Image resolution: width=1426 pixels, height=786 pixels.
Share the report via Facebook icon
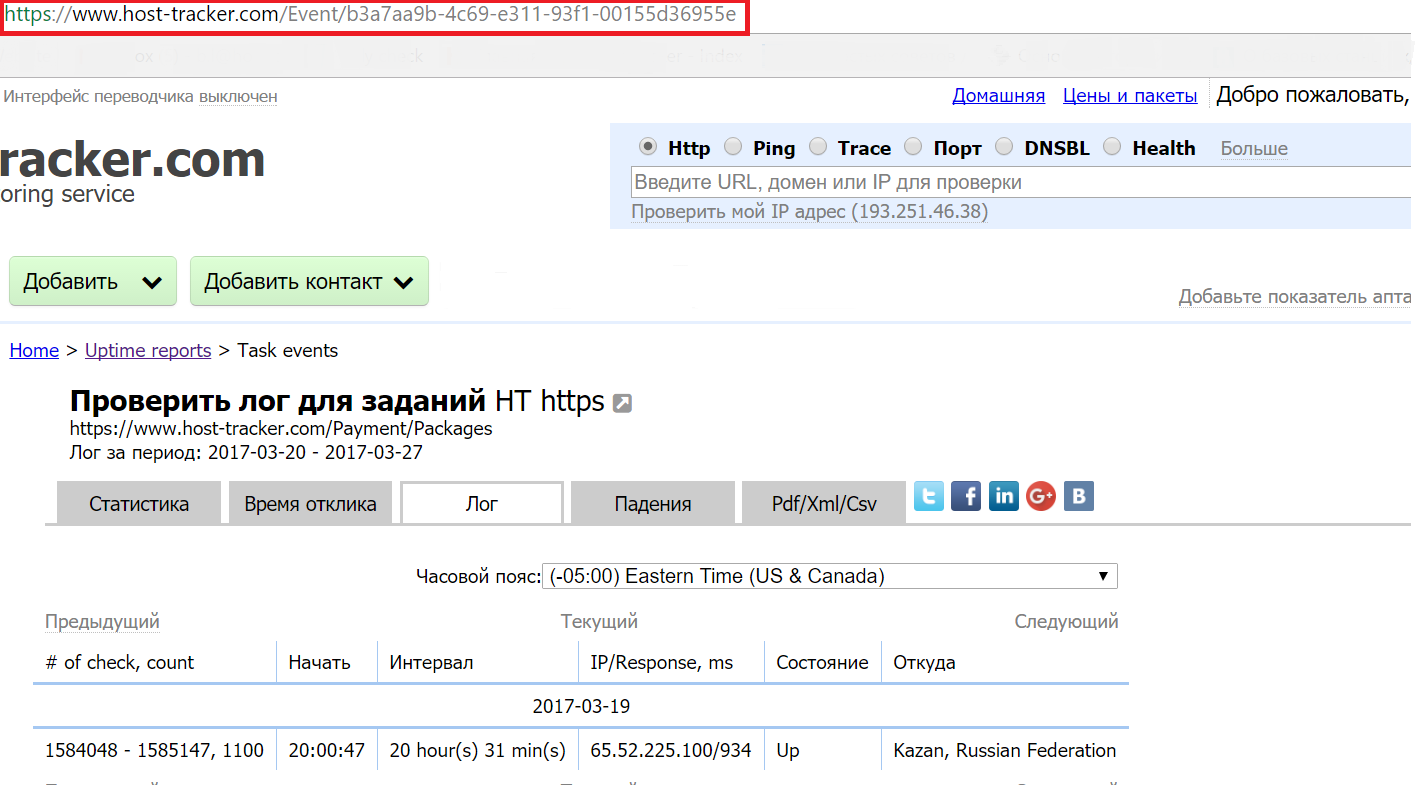[x=965, y=495]
